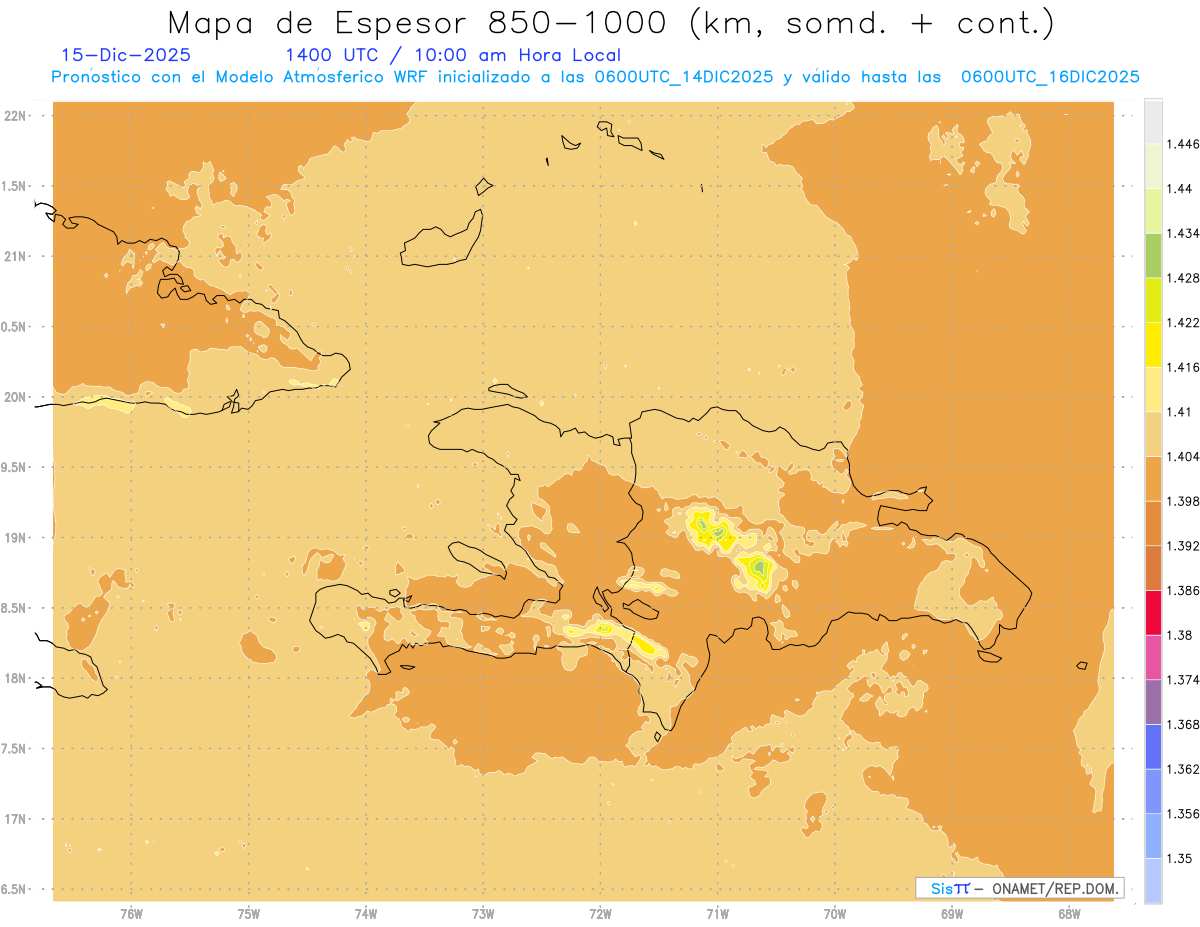Viewport: 1200px width, 927px height.
Task: Click the 18N latitude label
Action: [x=16, y=679]
